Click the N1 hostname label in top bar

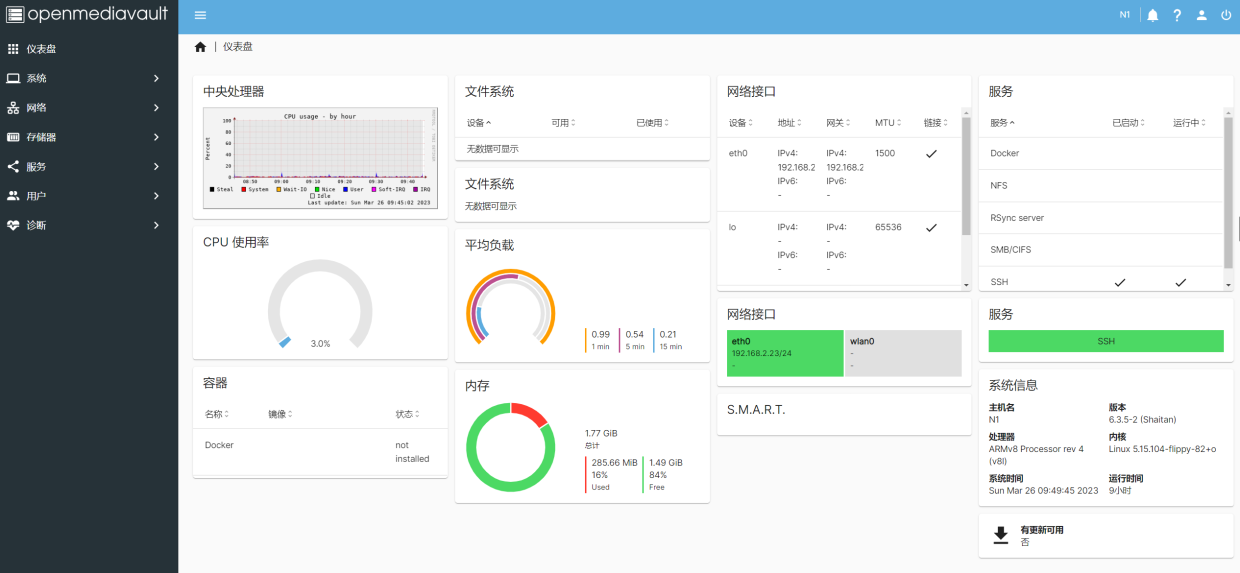pyautogui.click(x=1125, y=15)
